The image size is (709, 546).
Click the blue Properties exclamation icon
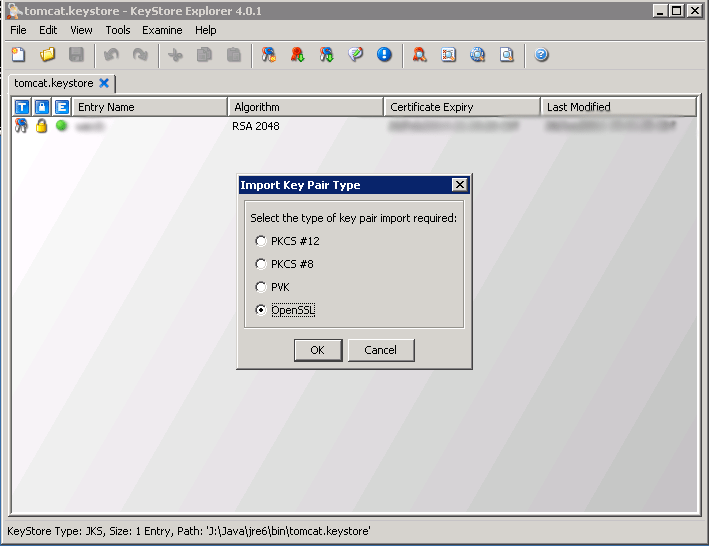(384, 55)
